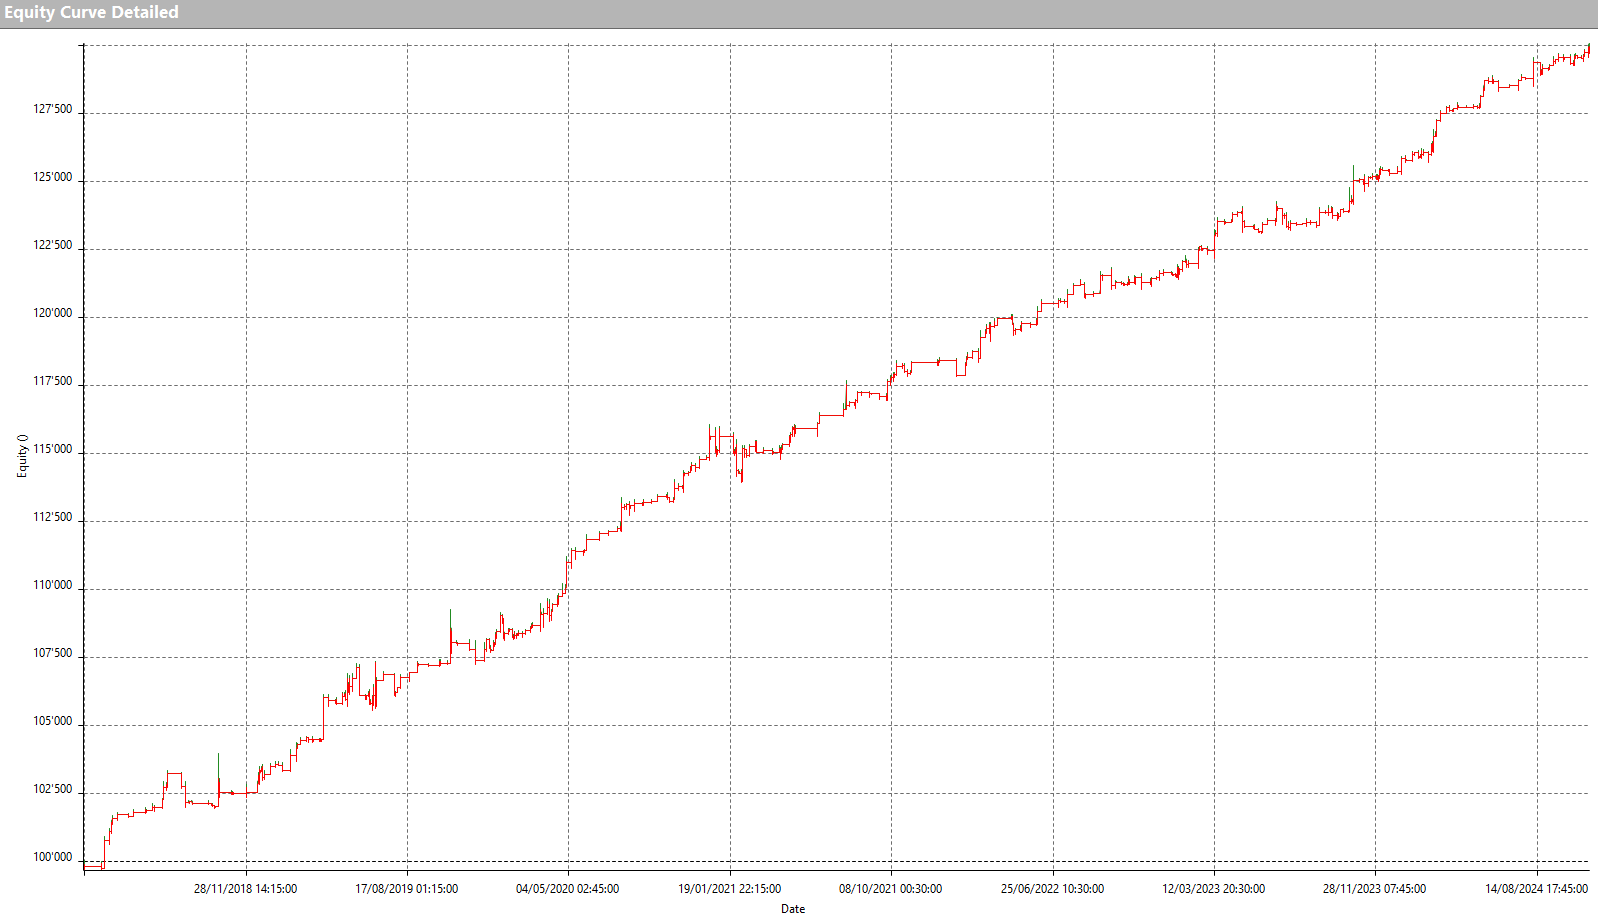Click the 112'500 equity axis label
Image resolution: width=1598 pixels, height=914 pixels.
click(53, 517)
